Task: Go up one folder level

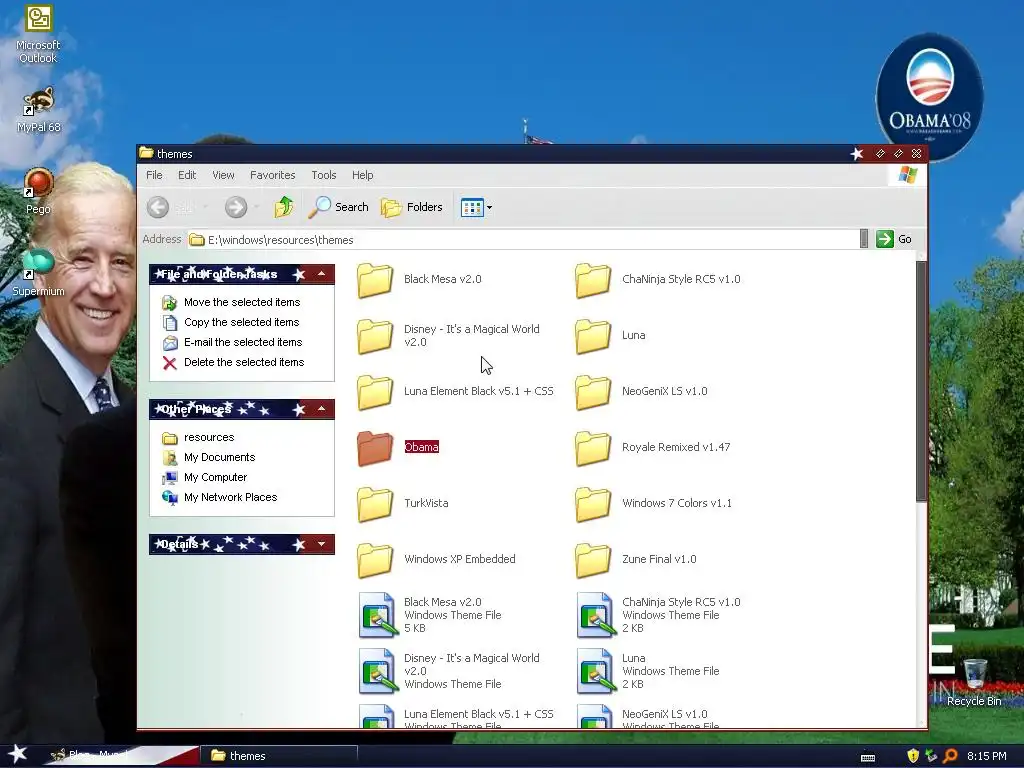Action: pos(283,207)
